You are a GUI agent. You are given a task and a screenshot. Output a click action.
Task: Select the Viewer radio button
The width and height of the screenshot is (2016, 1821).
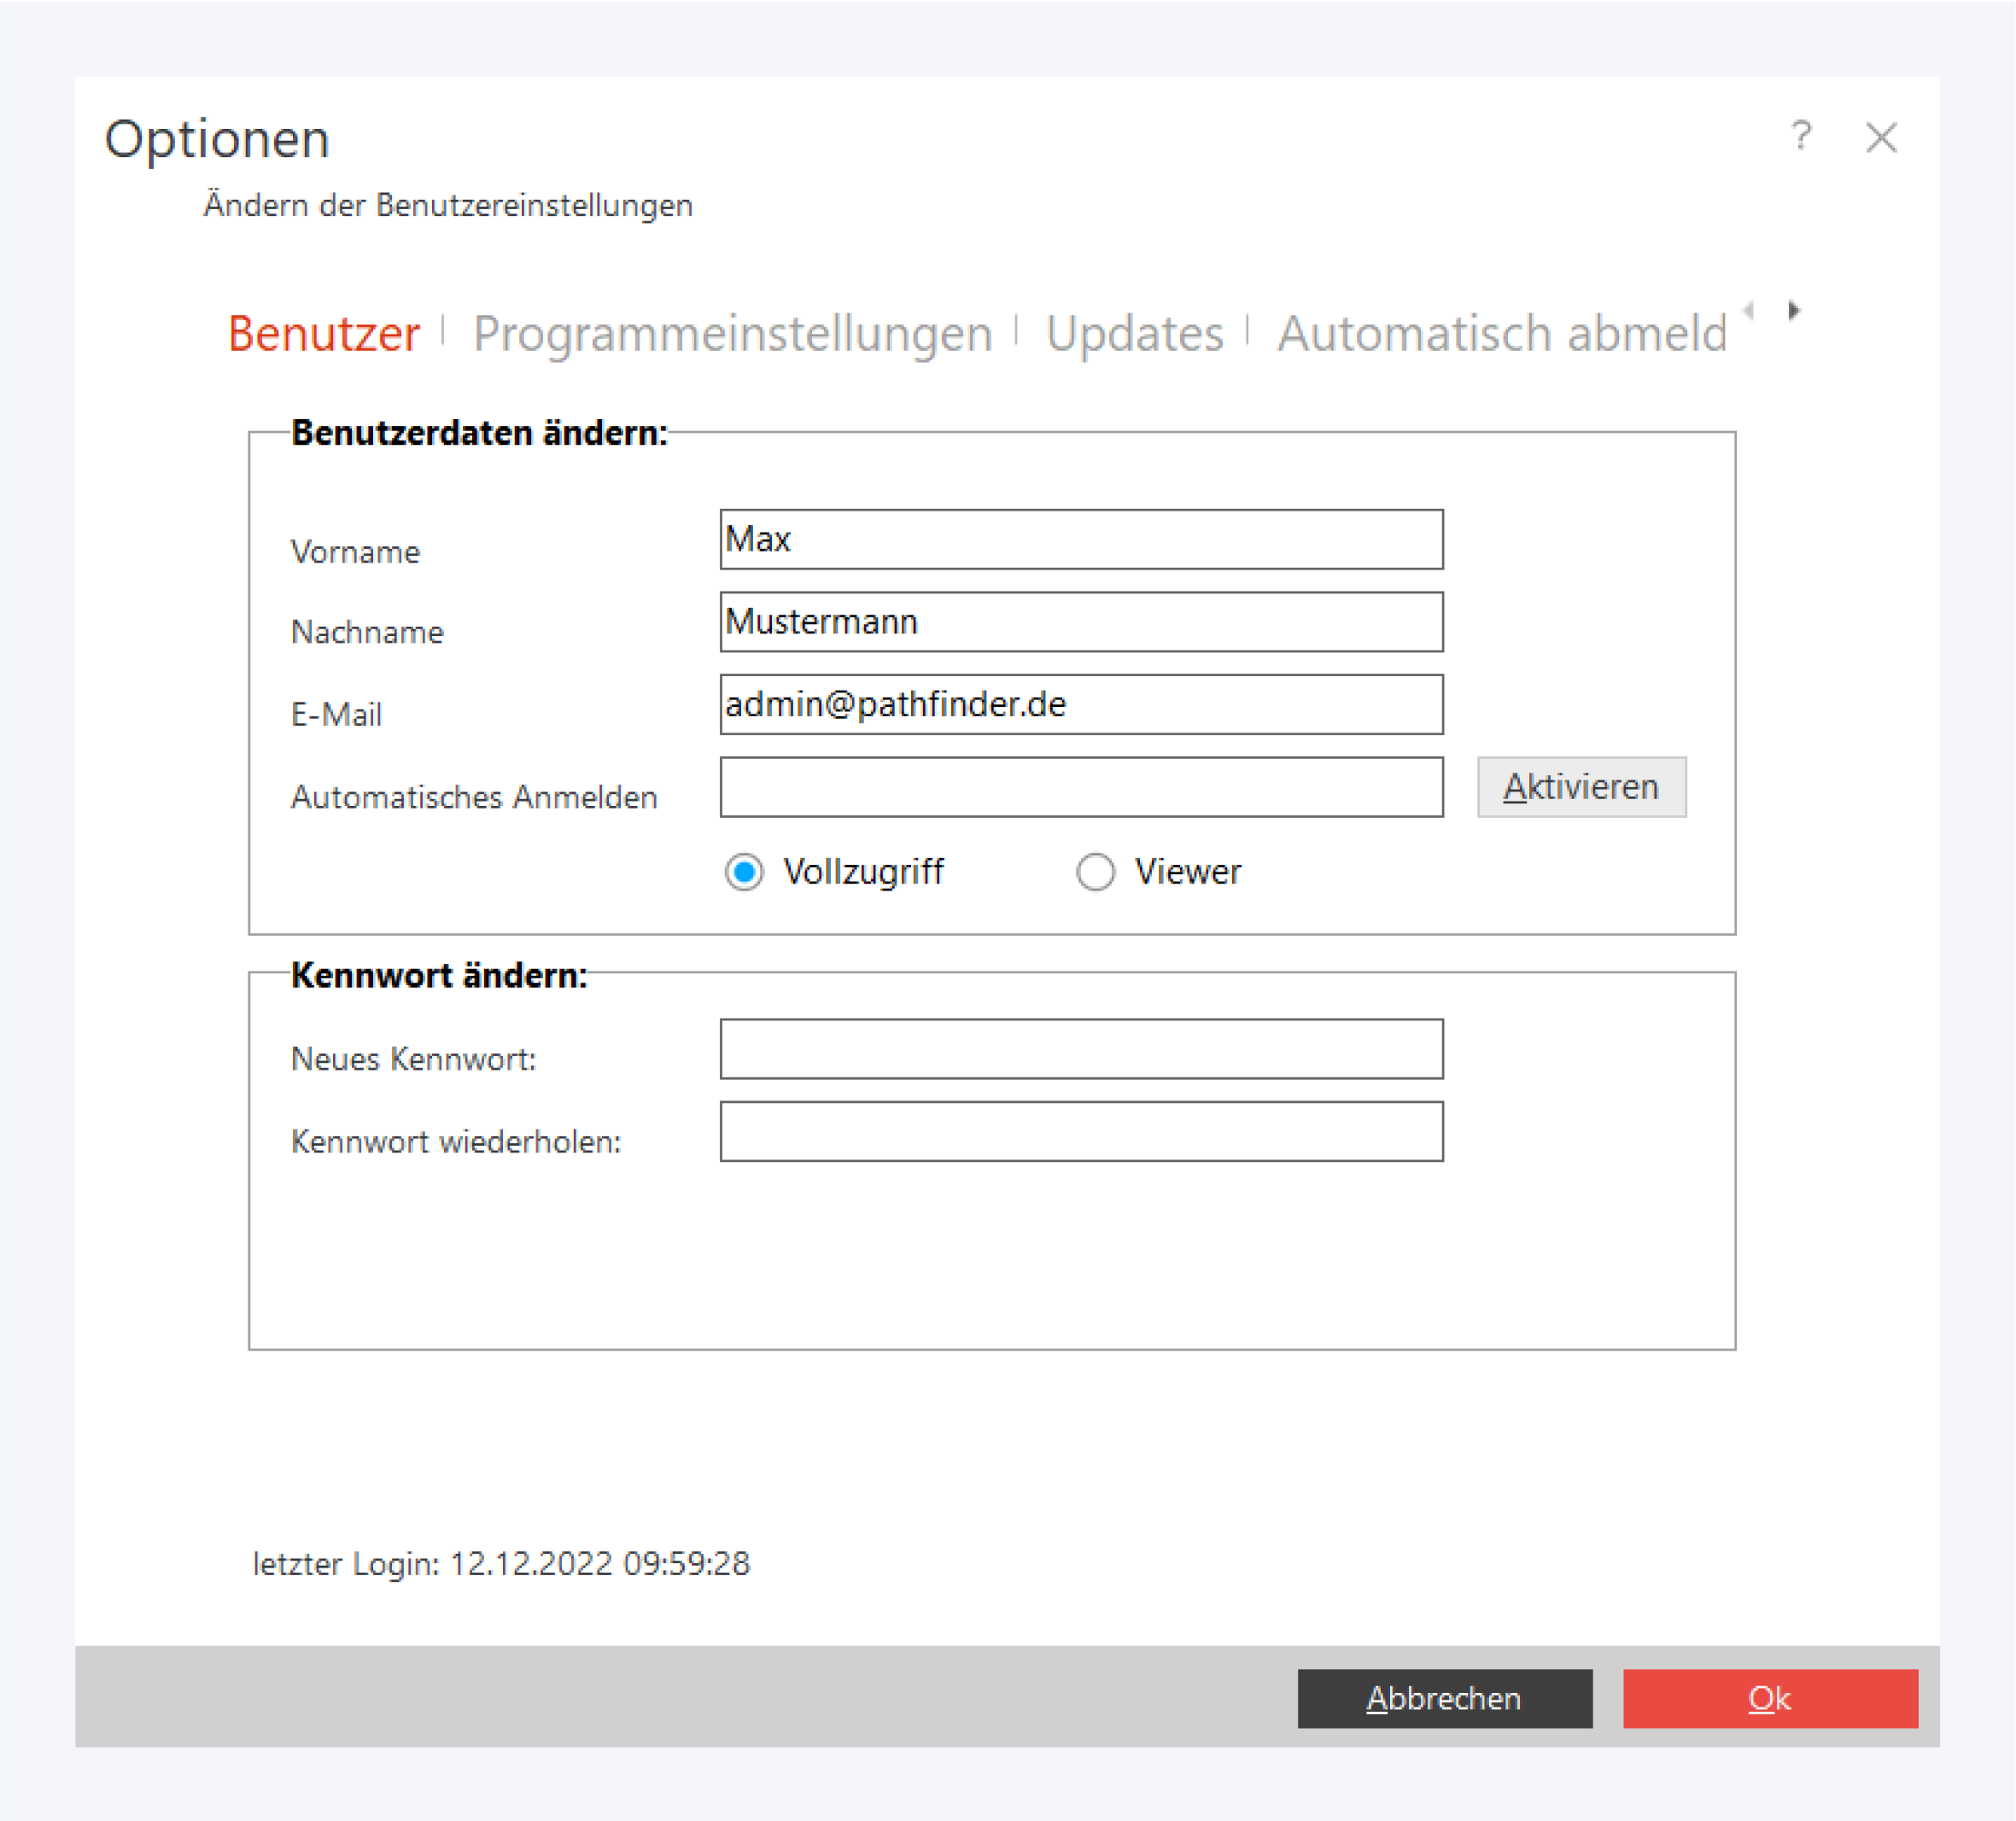click(1096, 872)
